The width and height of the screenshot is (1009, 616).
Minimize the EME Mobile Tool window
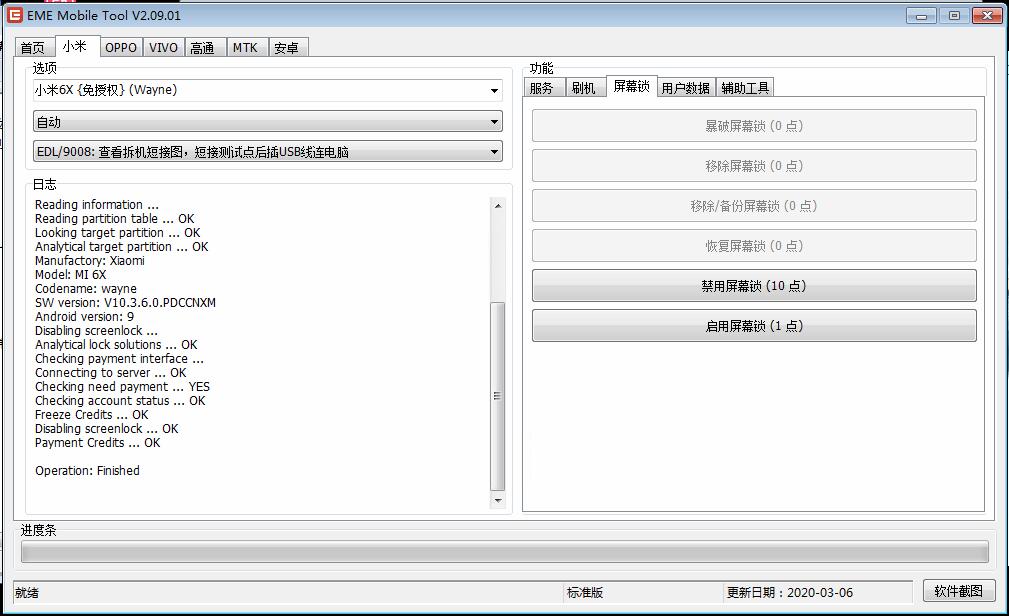(921, 15)
